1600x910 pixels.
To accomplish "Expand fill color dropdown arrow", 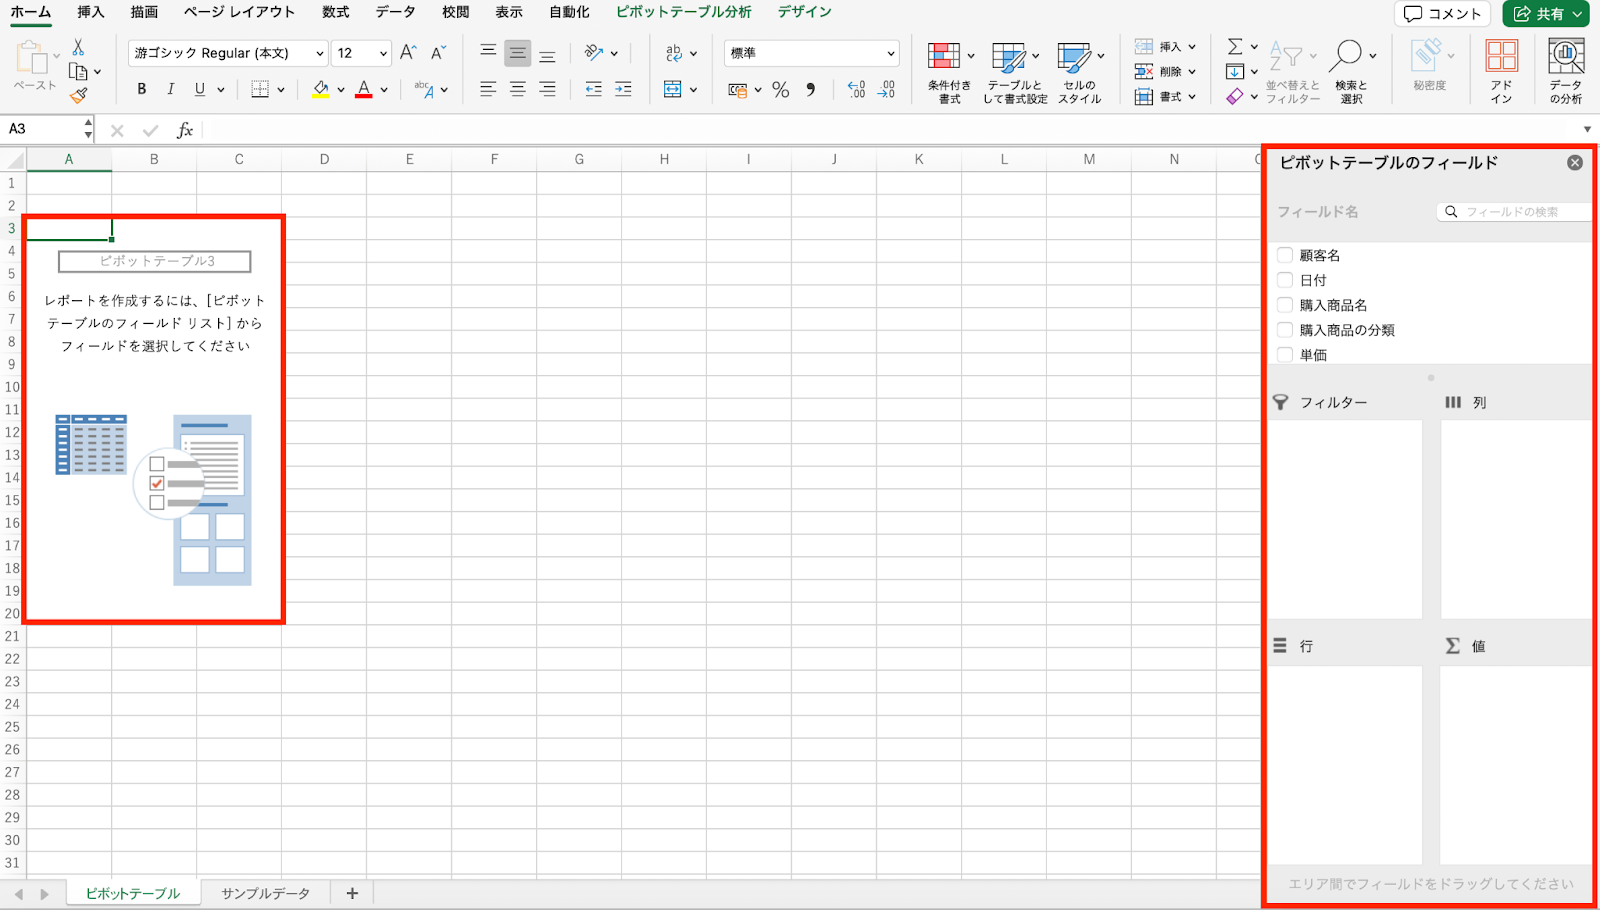I will click(341, 90).
